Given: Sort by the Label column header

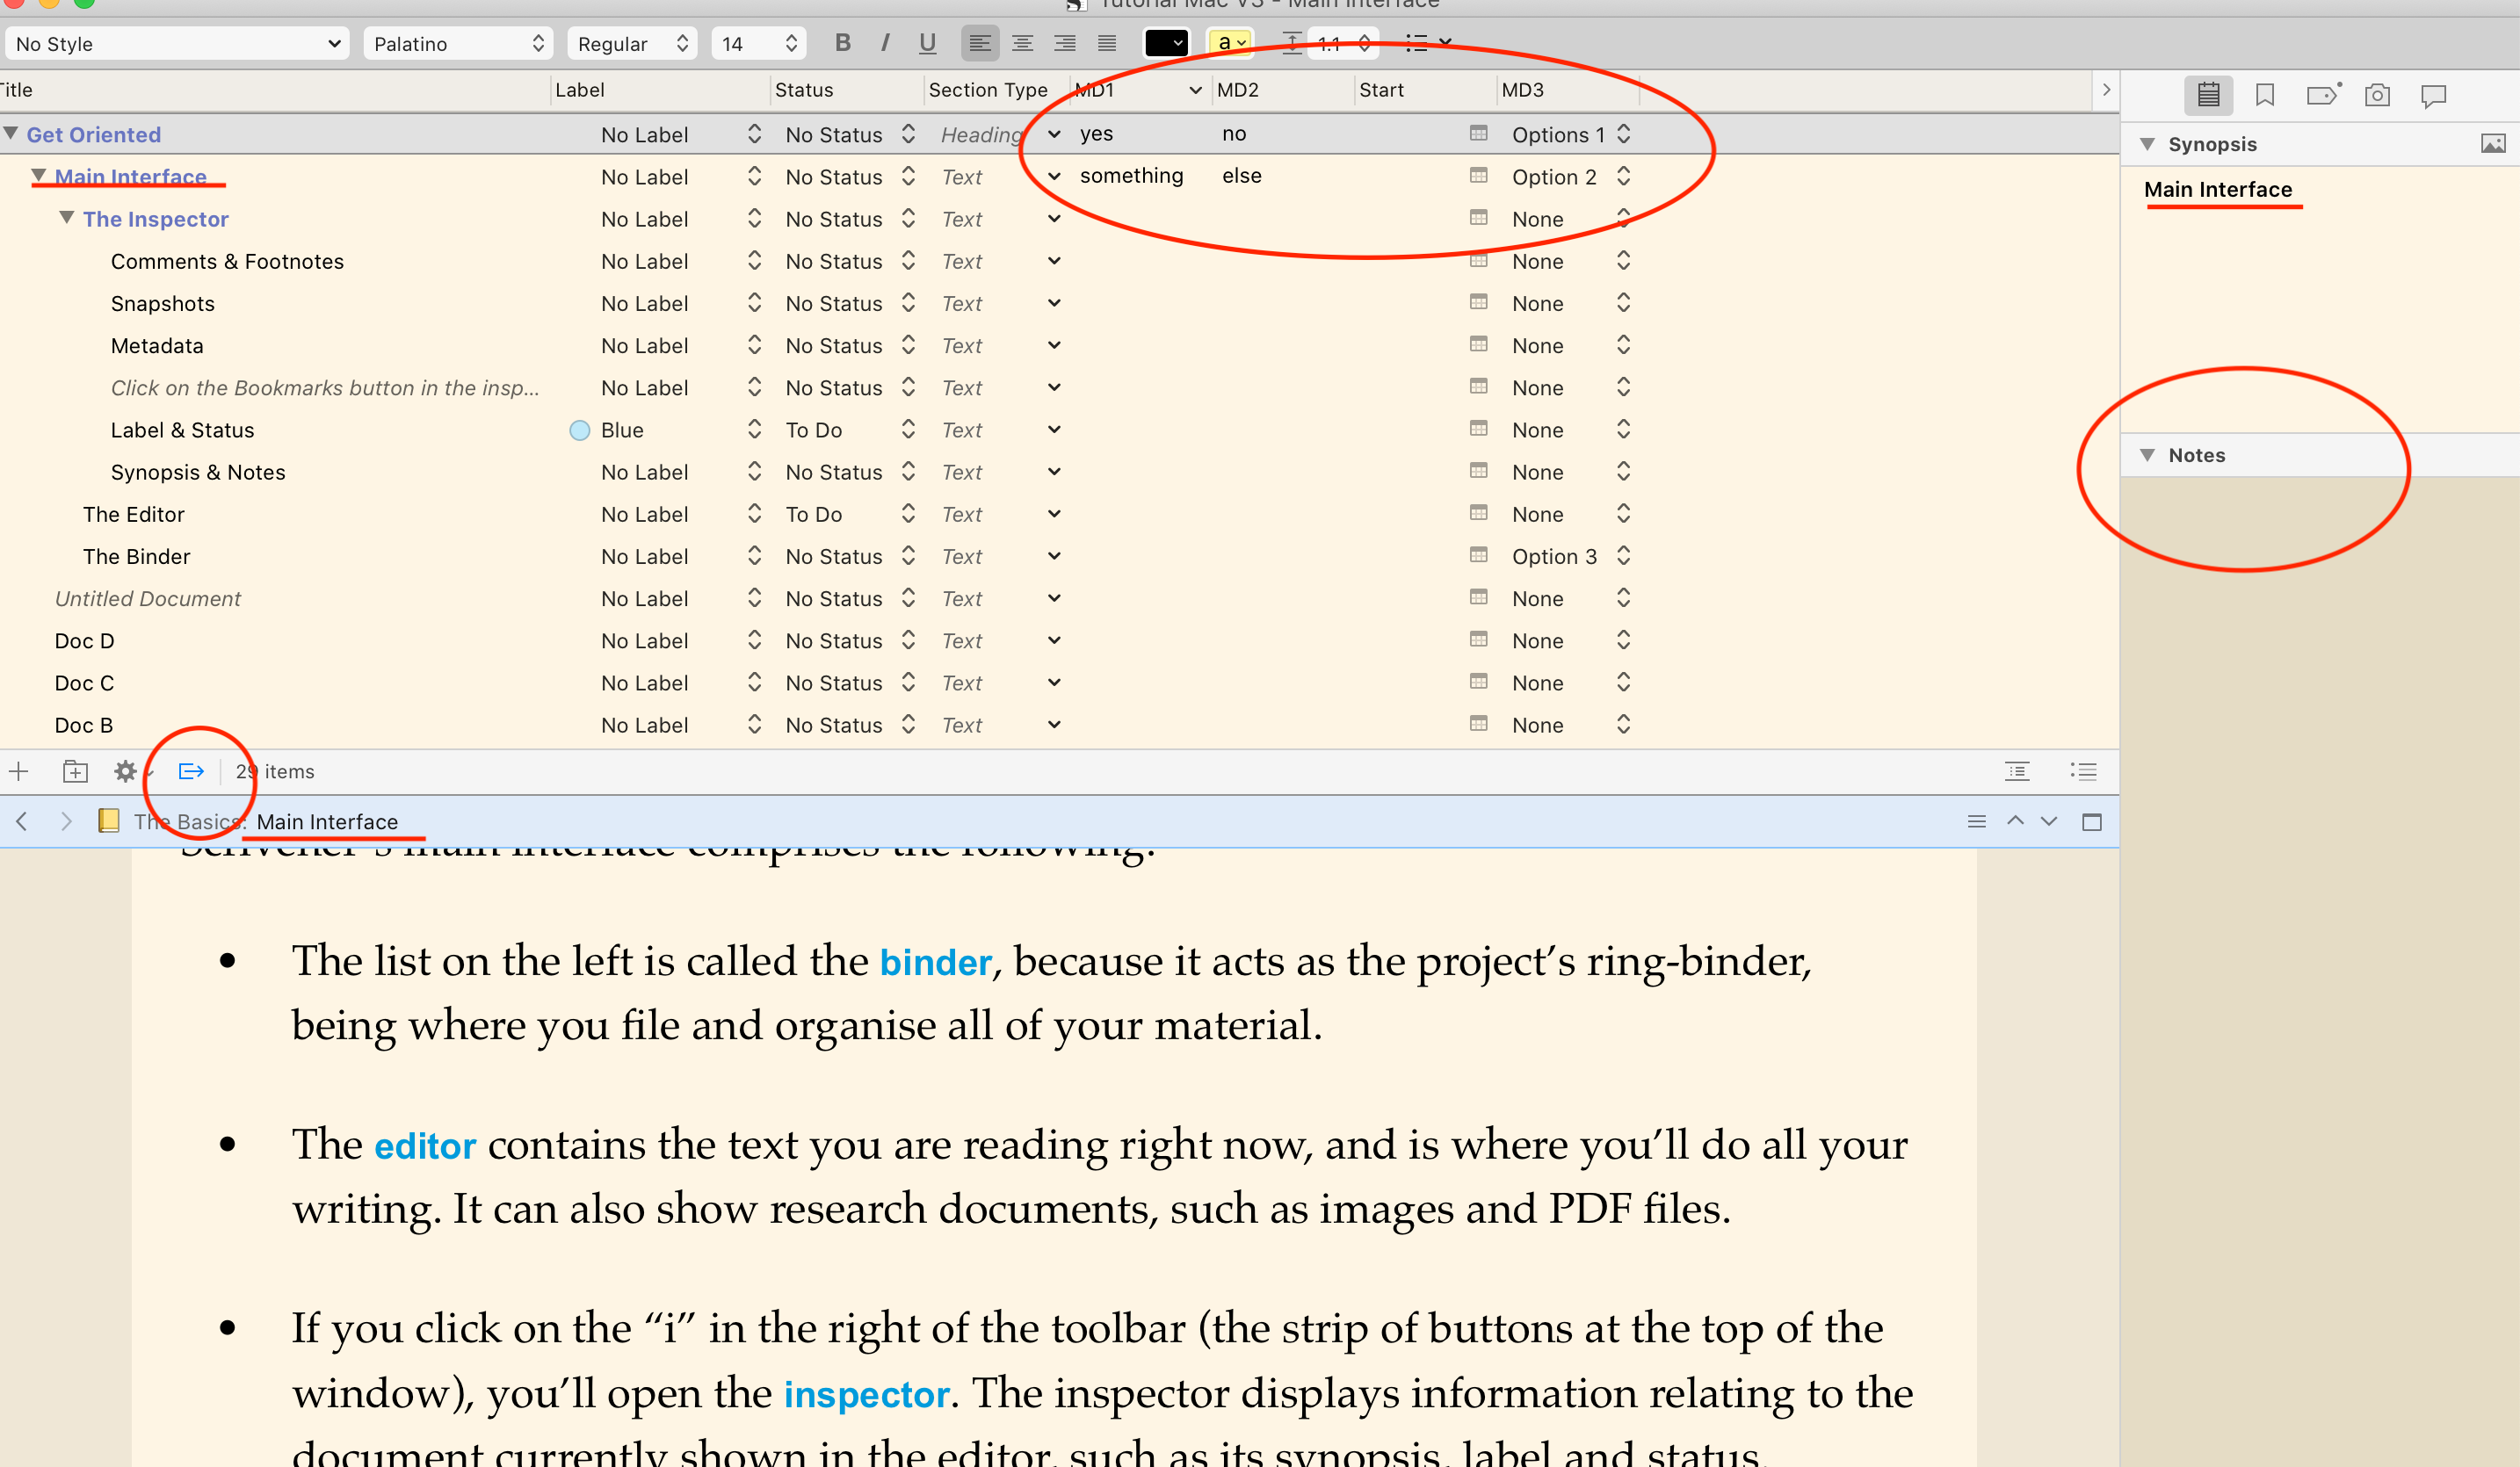Looking at the screenshot, I should [x=660, y=90].
